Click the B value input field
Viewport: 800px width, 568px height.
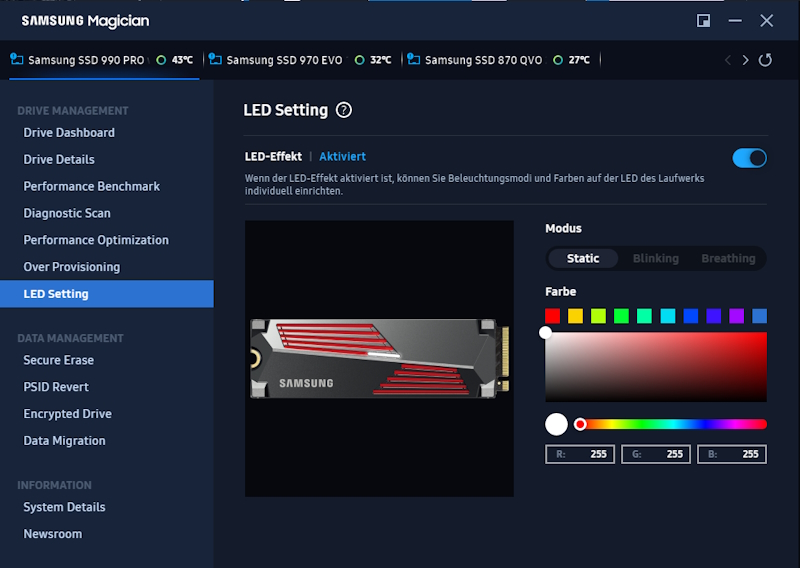point(732,454)
